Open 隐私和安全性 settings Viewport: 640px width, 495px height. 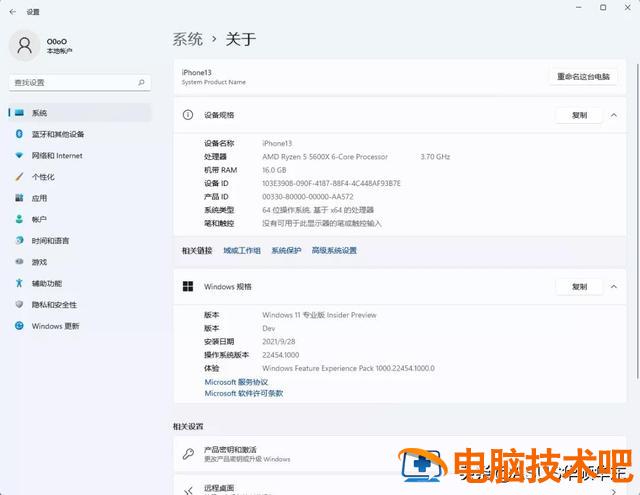[80, 304]
